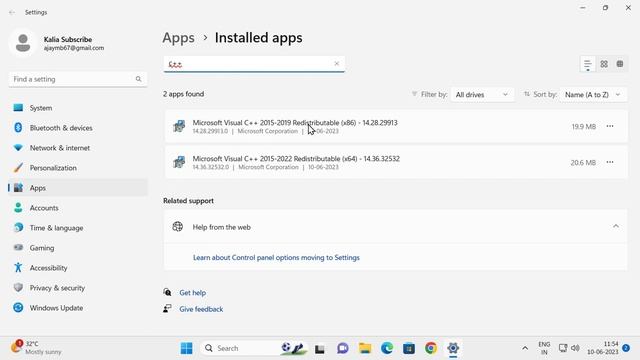This screenshot has width=640, height=360.
Task: Open Privacy & security settings
Action: pos(78,288)
